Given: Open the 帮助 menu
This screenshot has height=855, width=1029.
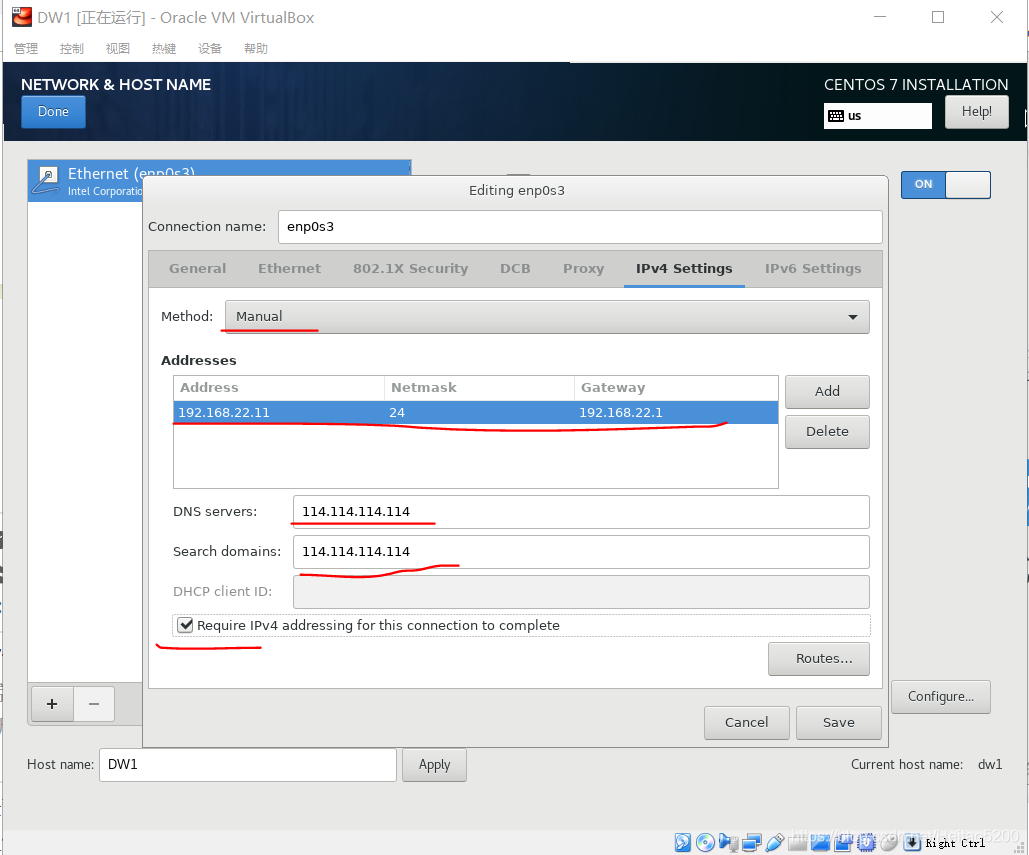Looking at the screenshot, I should click(x=256, y=49).
